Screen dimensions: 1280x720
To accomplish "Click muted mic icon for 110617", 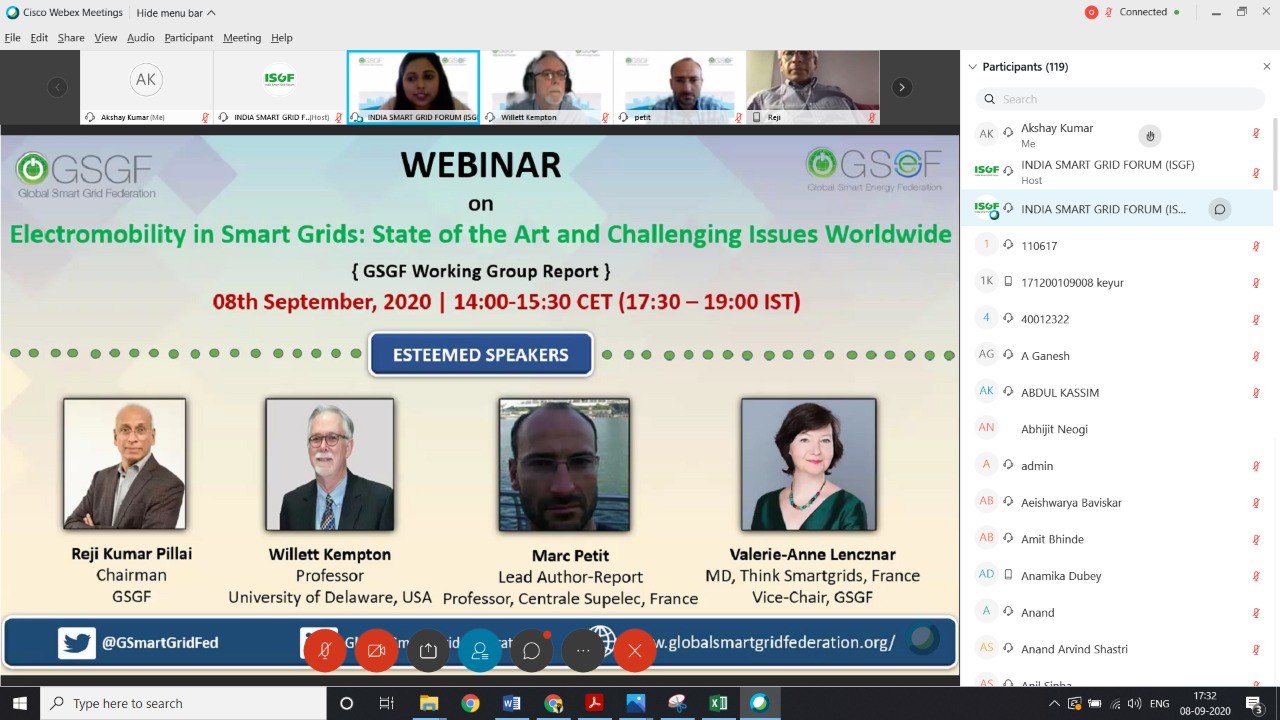I will (x=1256, y=246).
